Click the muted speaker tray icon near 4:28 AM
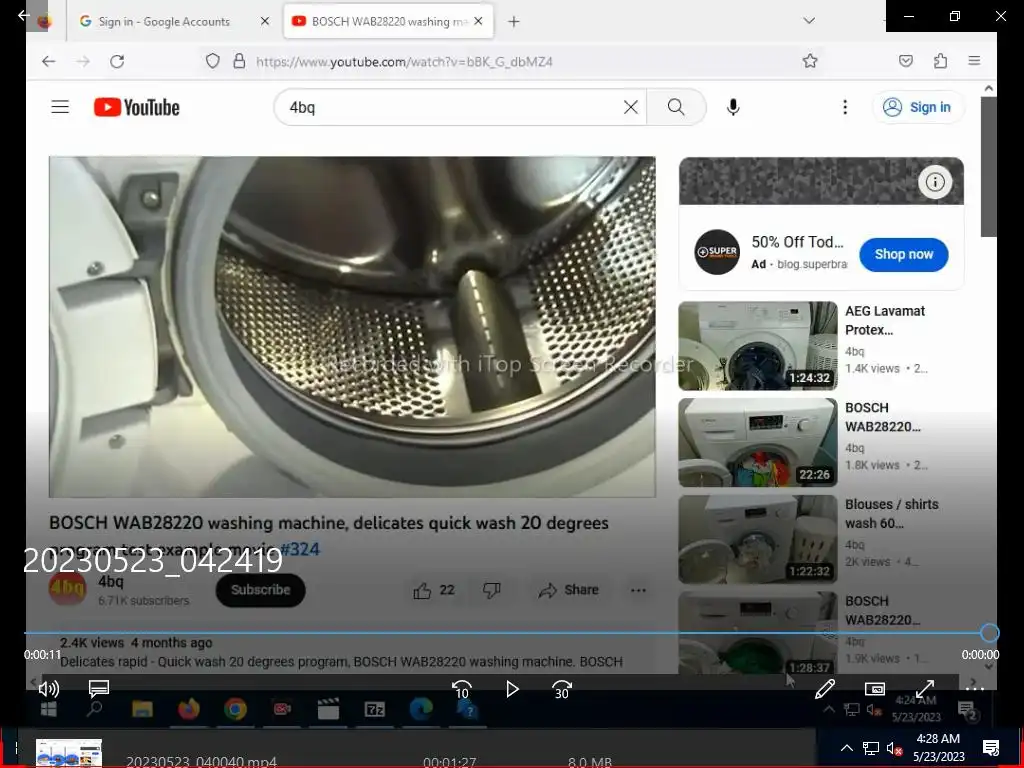 895,748
